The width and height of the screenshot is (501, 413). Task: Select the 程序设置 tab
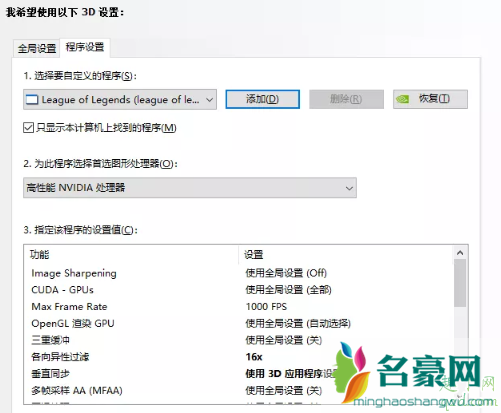85,47
